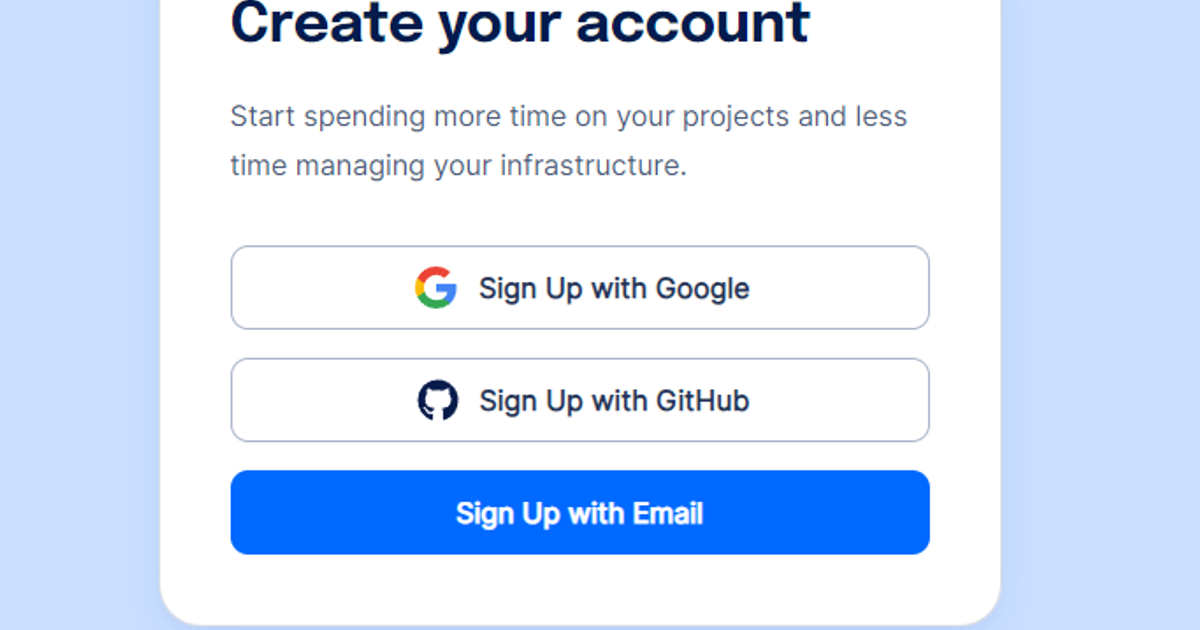Sign up using the Google button
1200x630 pixels.
(580, 288)
